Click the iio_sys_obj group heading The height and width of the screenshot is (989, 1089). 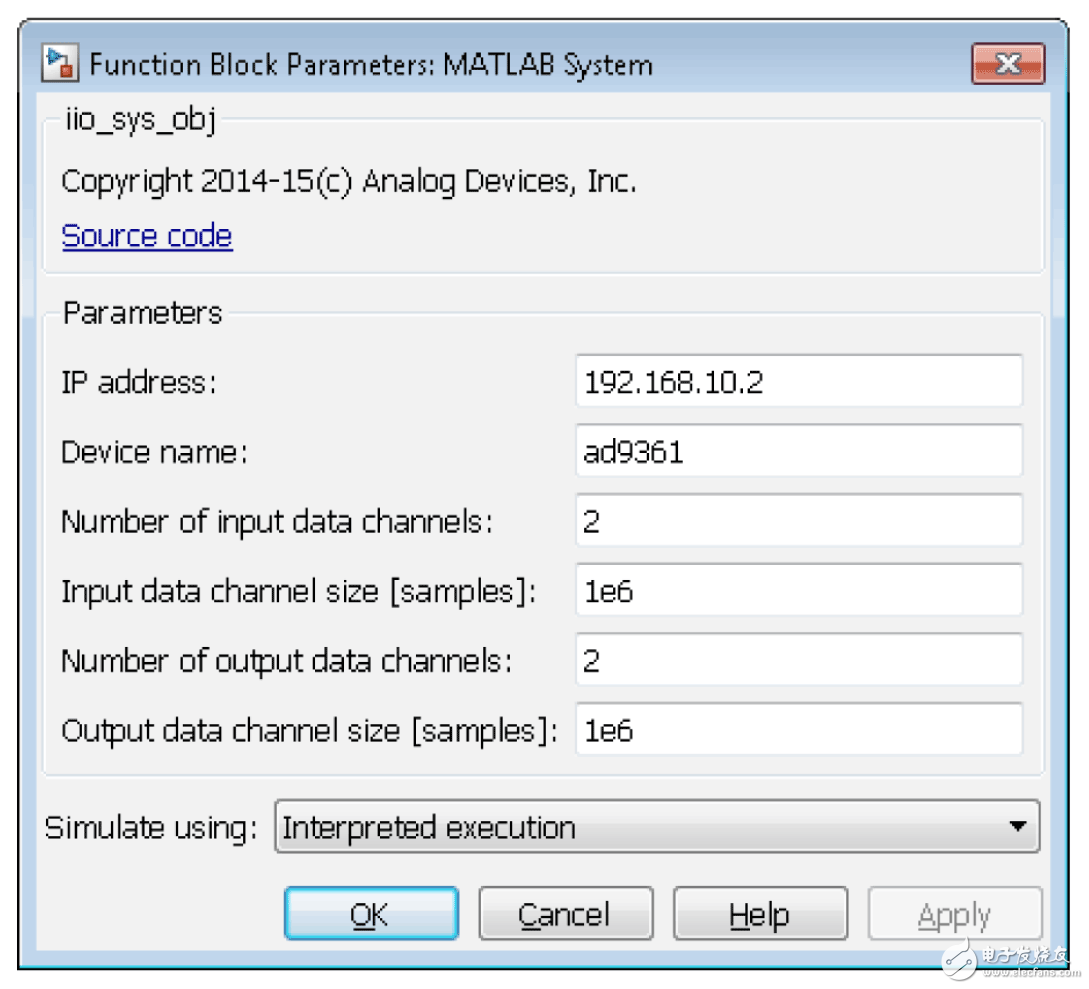tap(138, 121)
